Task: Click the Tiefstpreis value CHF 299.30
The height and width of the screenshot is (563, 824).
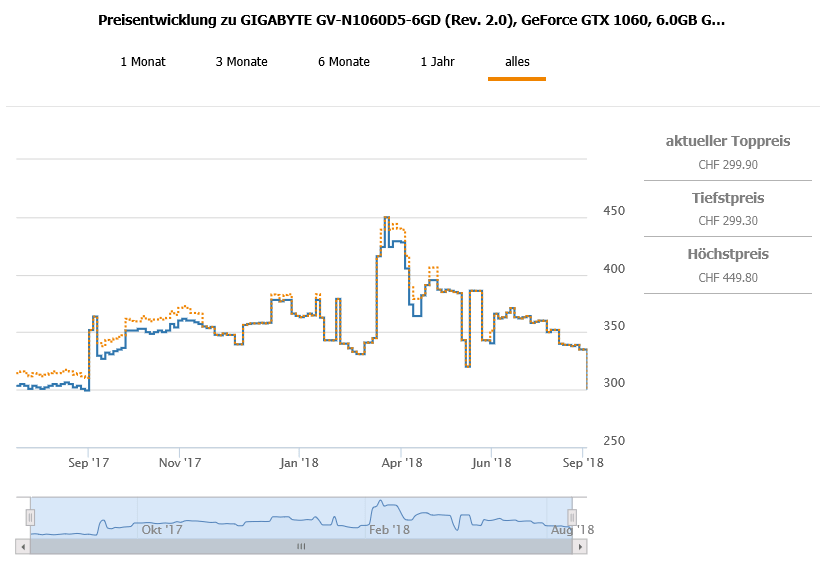Action: coord(728,221)
